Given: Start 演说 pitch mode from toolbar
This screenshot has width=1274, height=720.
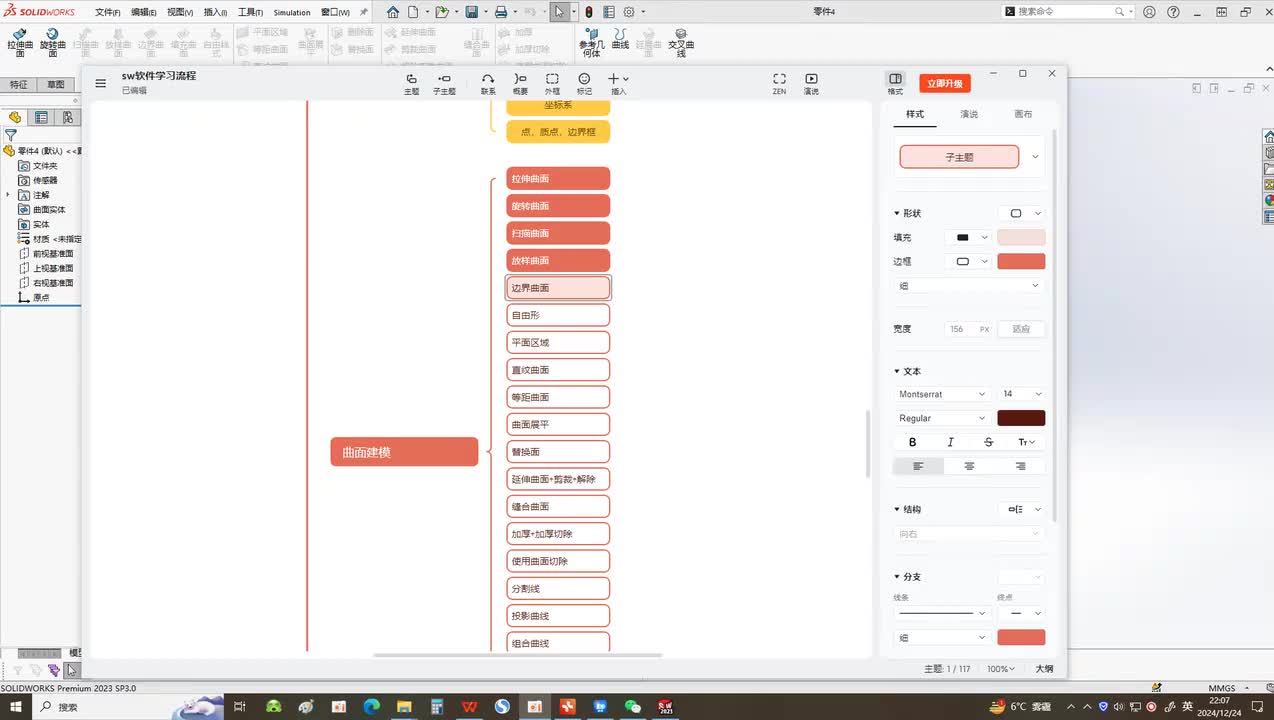Looking at the screenshot, I should click(x=811, y=84).
